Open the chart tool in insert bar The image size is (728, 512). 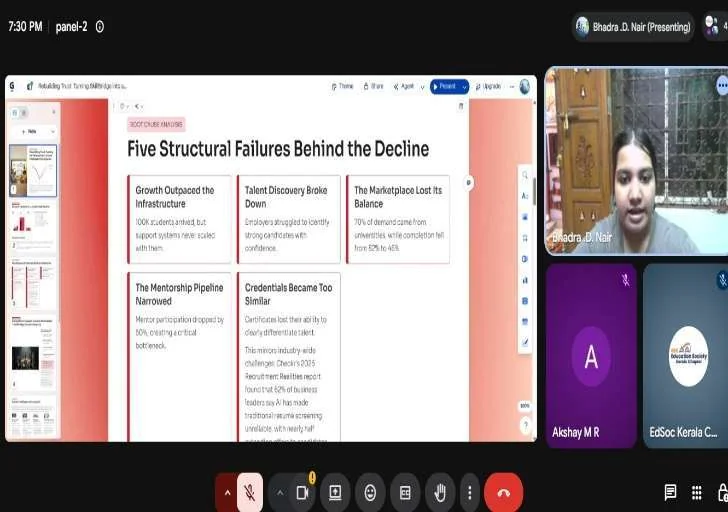[x=525, y=280]
